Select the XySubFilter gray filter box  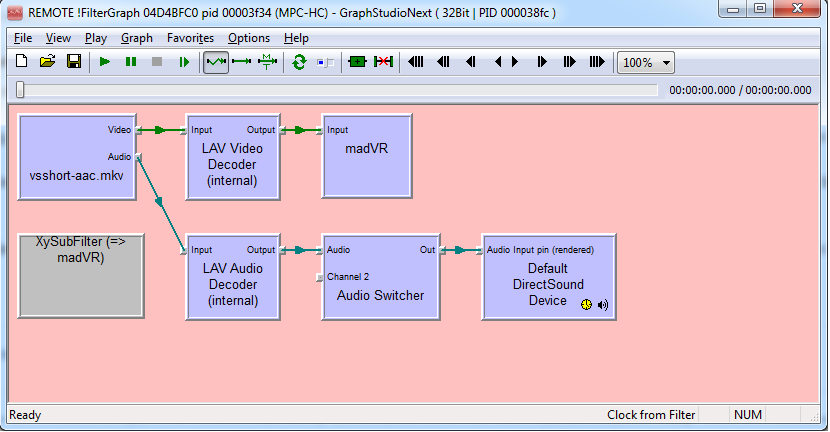point(80,276)
